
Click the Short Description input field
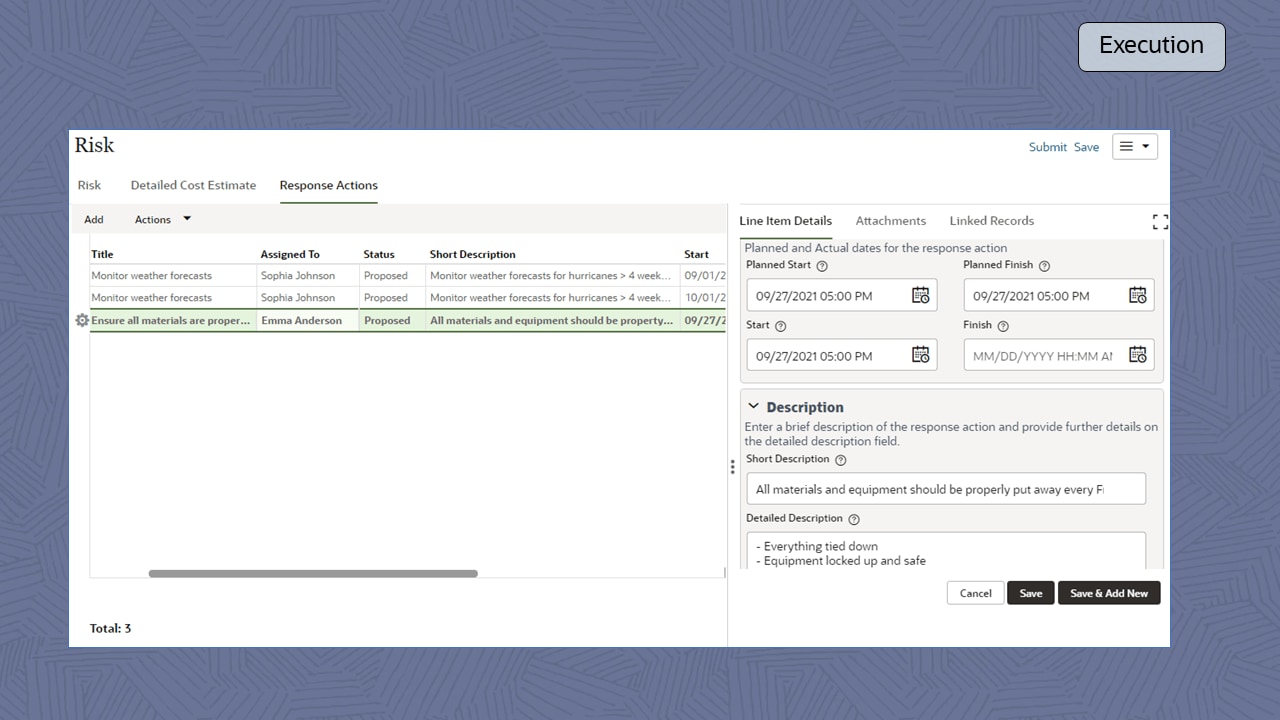tap(945, 489)
